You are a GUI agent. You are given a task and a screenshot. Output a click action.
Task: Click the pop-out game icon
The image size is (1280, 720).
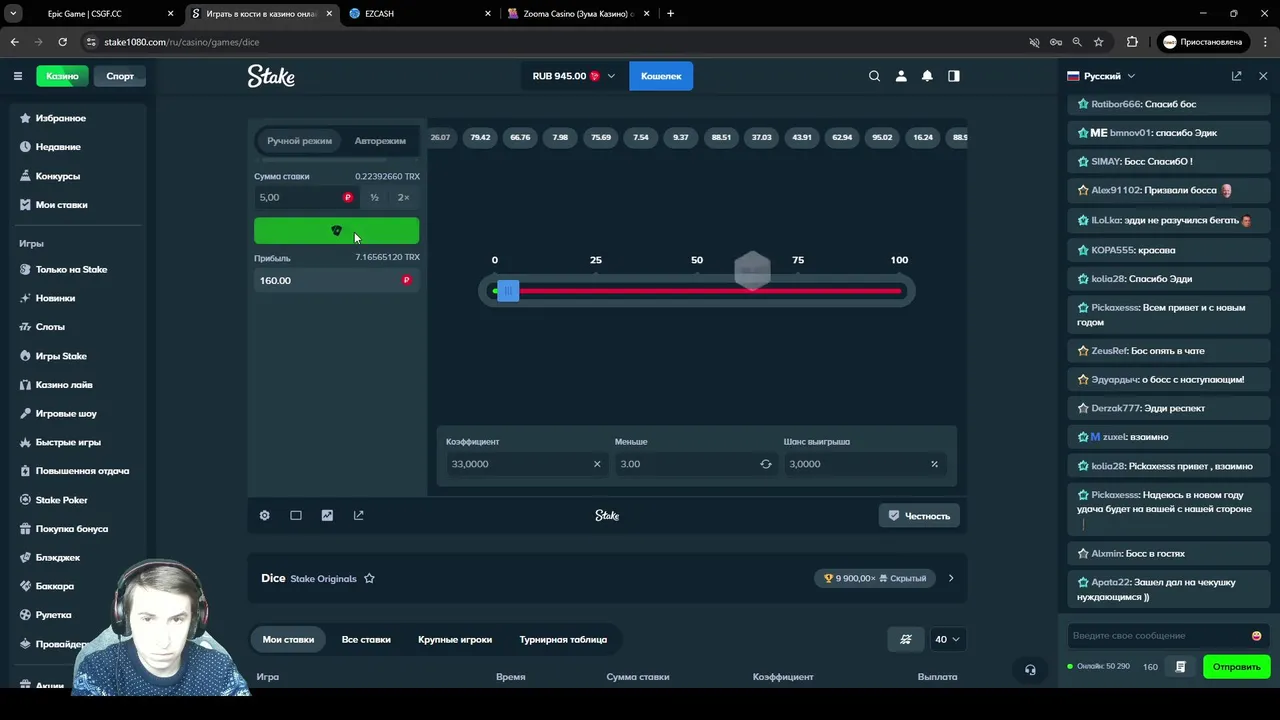(358, 515)
